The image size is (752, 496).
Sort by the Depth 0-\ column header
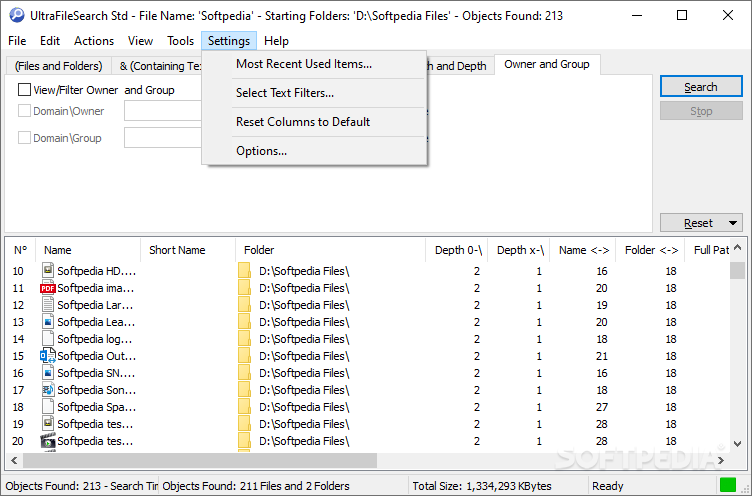pyautogui.click(x=457, y=250)
